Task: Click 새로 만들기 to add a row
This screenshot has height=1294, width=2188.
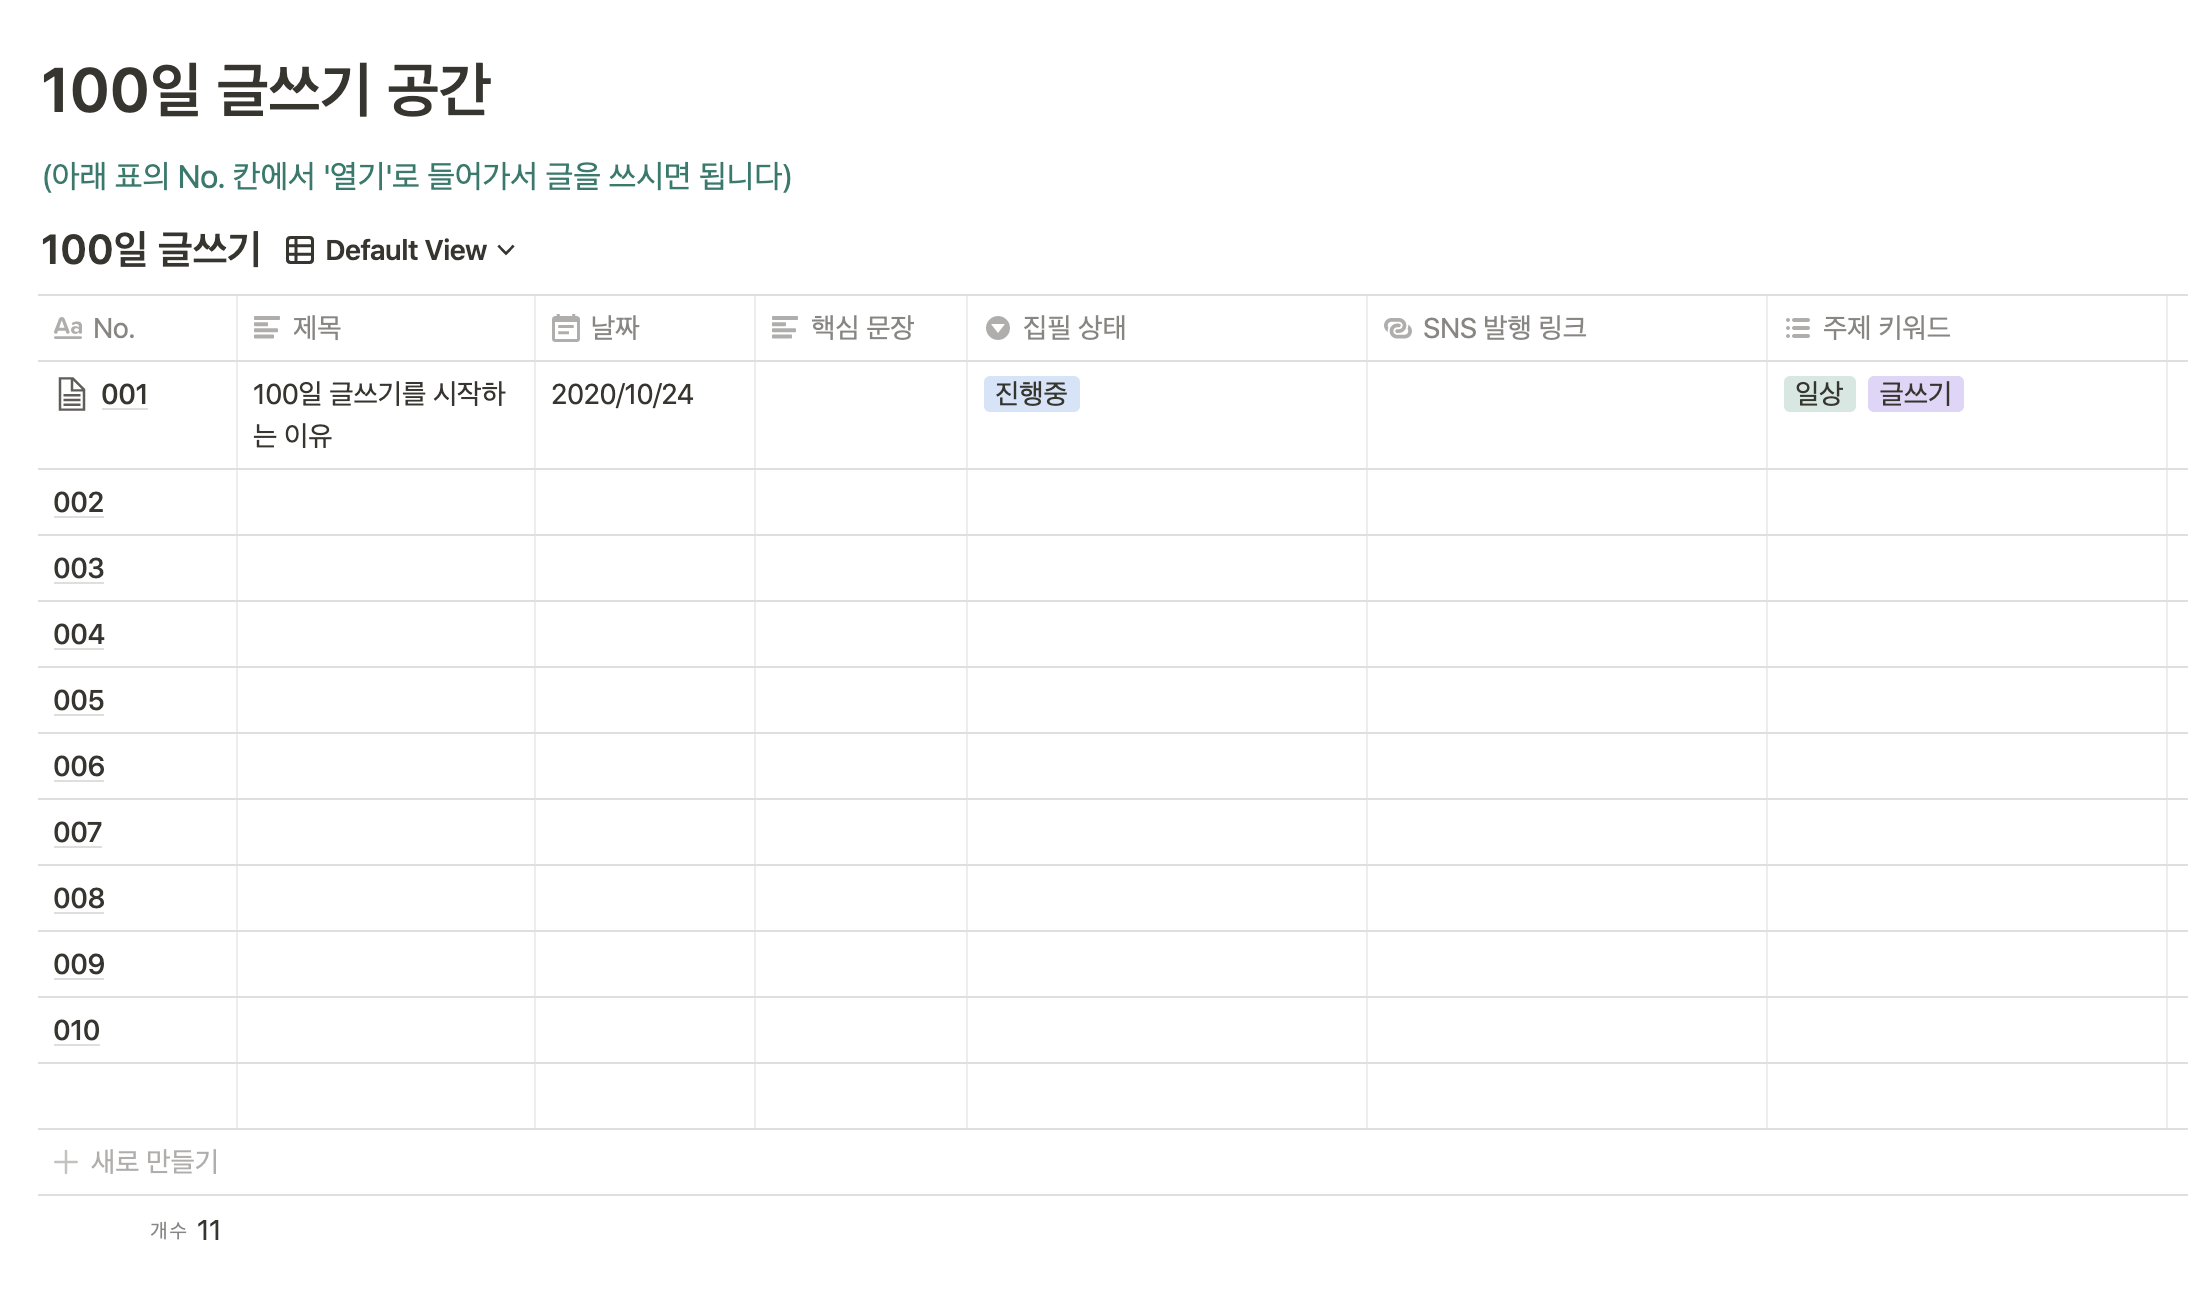Action: click(x=154, y=1162)
